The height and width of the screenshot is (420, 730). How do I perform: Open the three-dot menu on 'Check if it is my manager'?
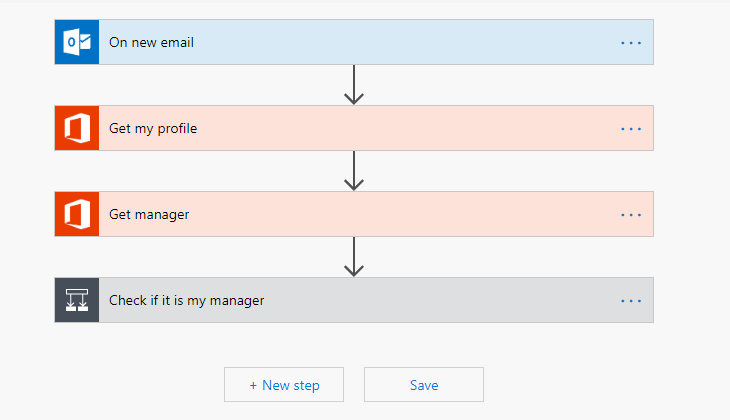click(x=631, y=301)
